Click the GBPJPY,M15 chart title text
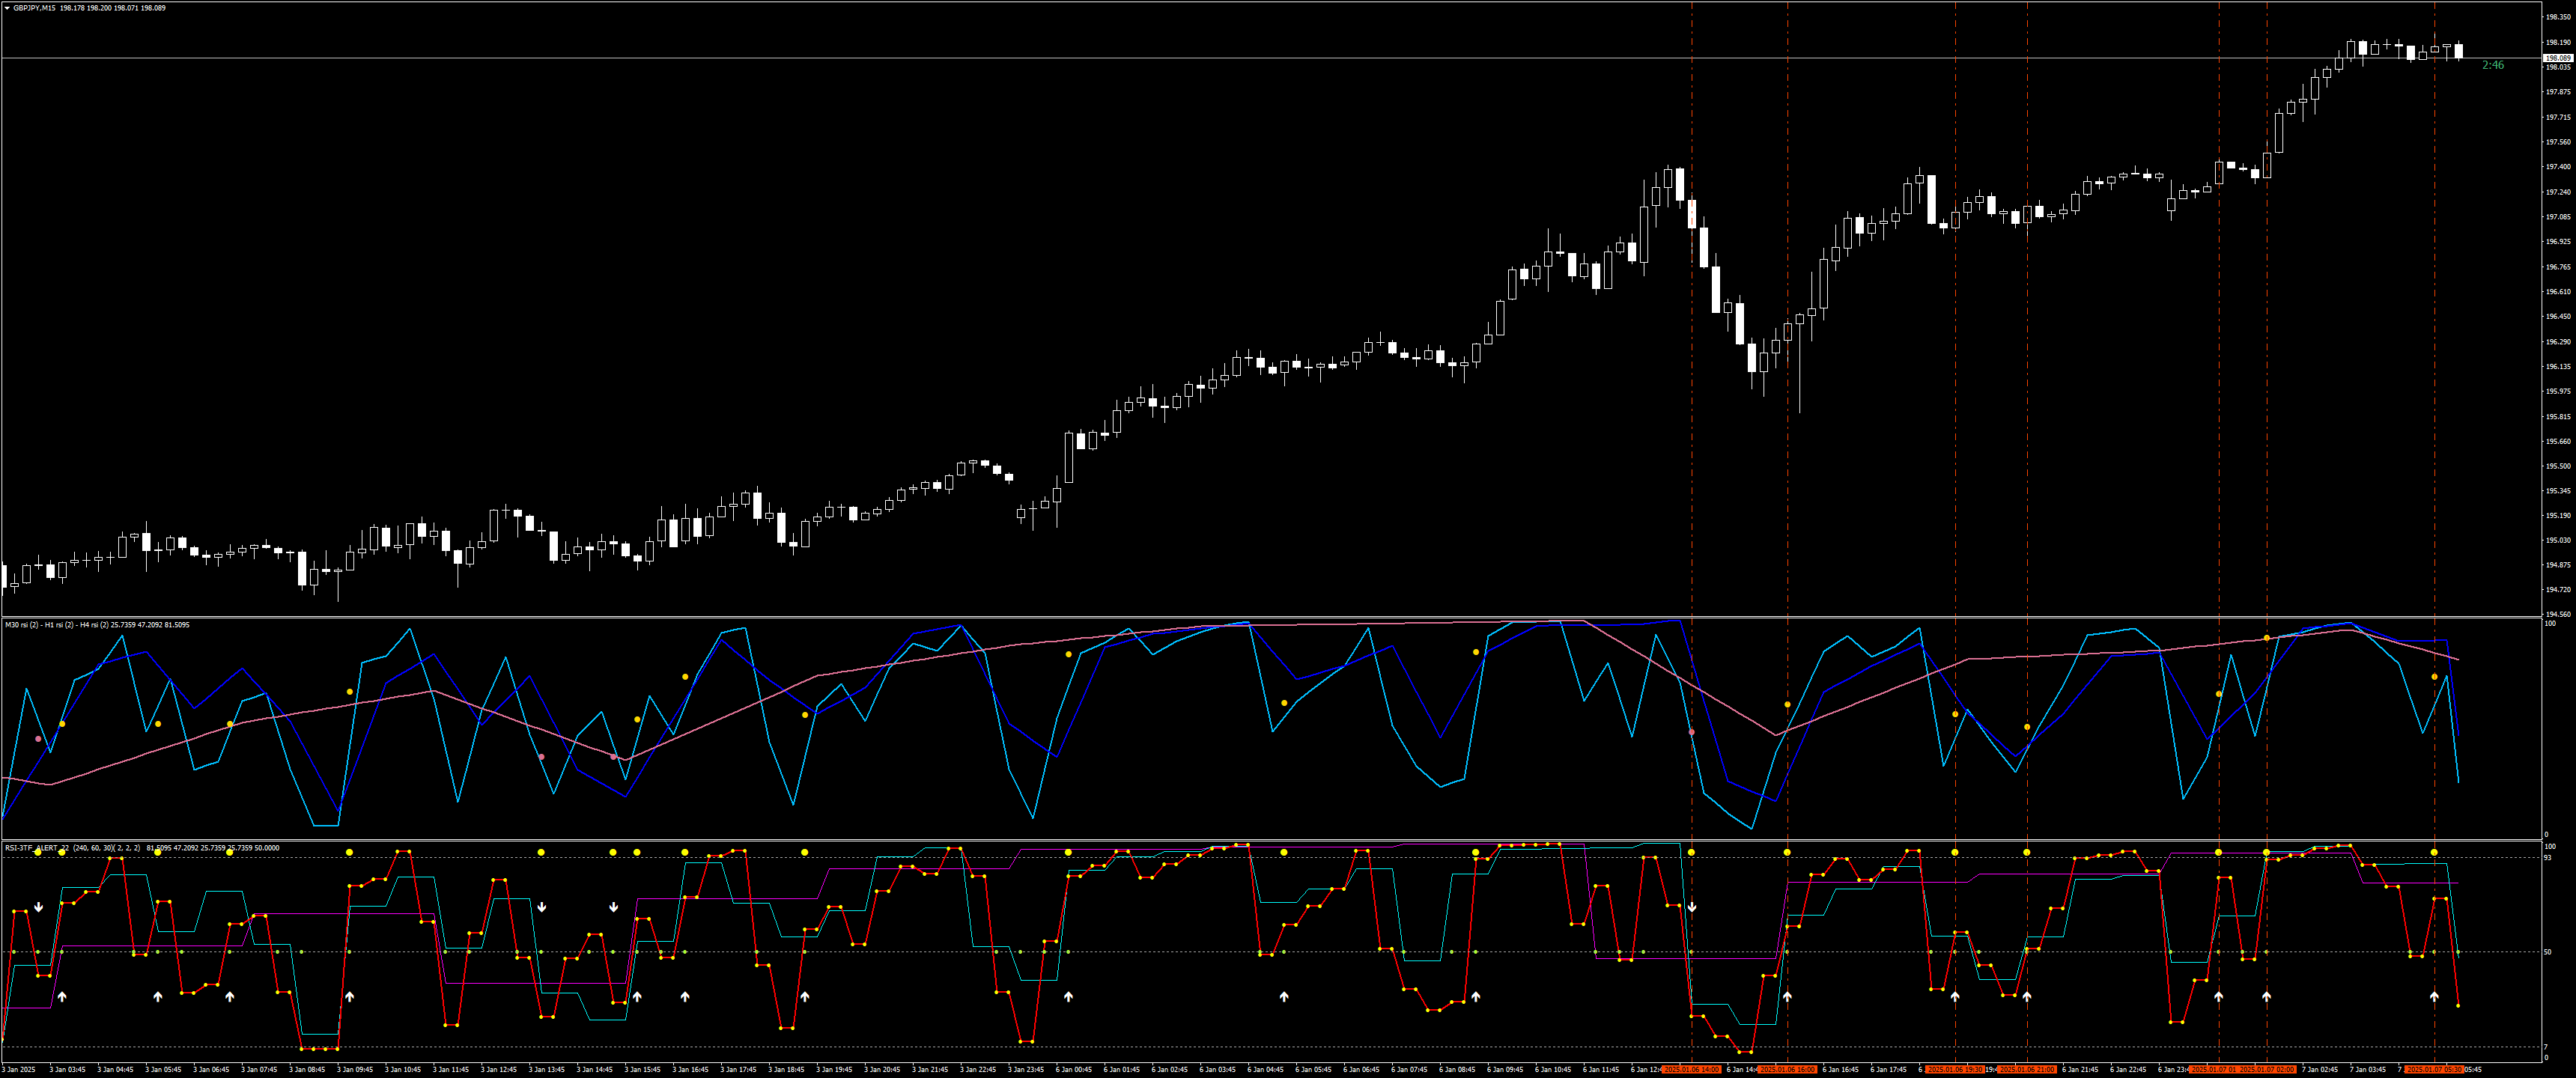 point(34,8)
